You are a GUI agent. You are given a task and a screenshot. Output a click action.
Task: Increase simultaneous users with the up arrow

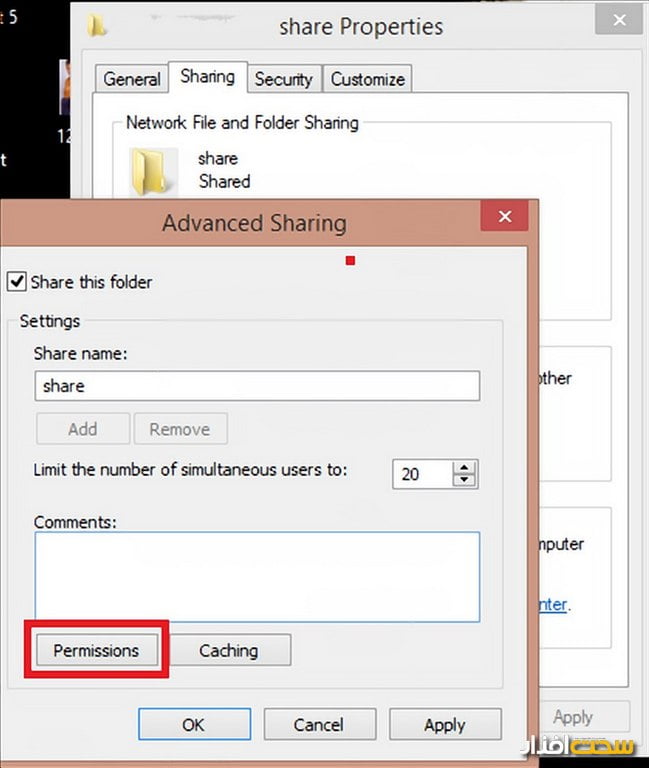point(463,468)
